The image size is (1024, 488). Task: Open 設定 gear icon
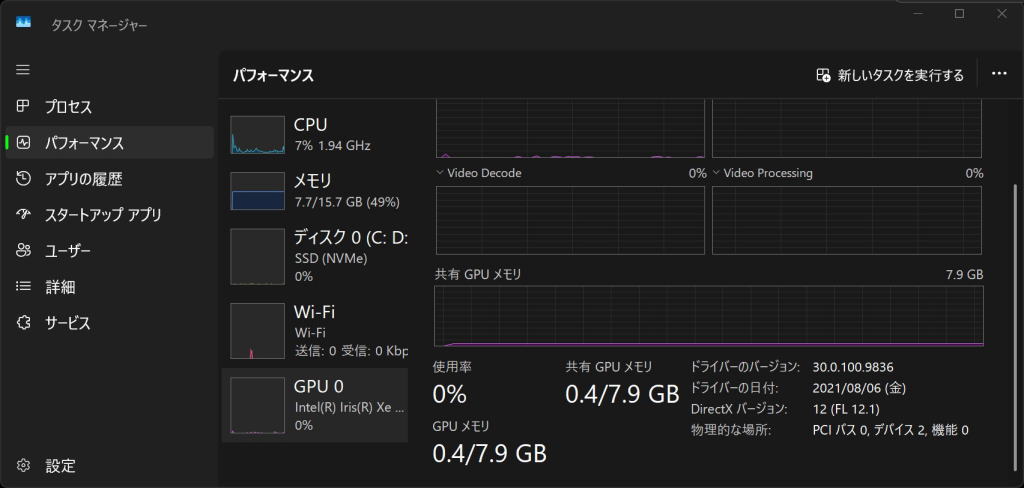[x=24, y=466]
